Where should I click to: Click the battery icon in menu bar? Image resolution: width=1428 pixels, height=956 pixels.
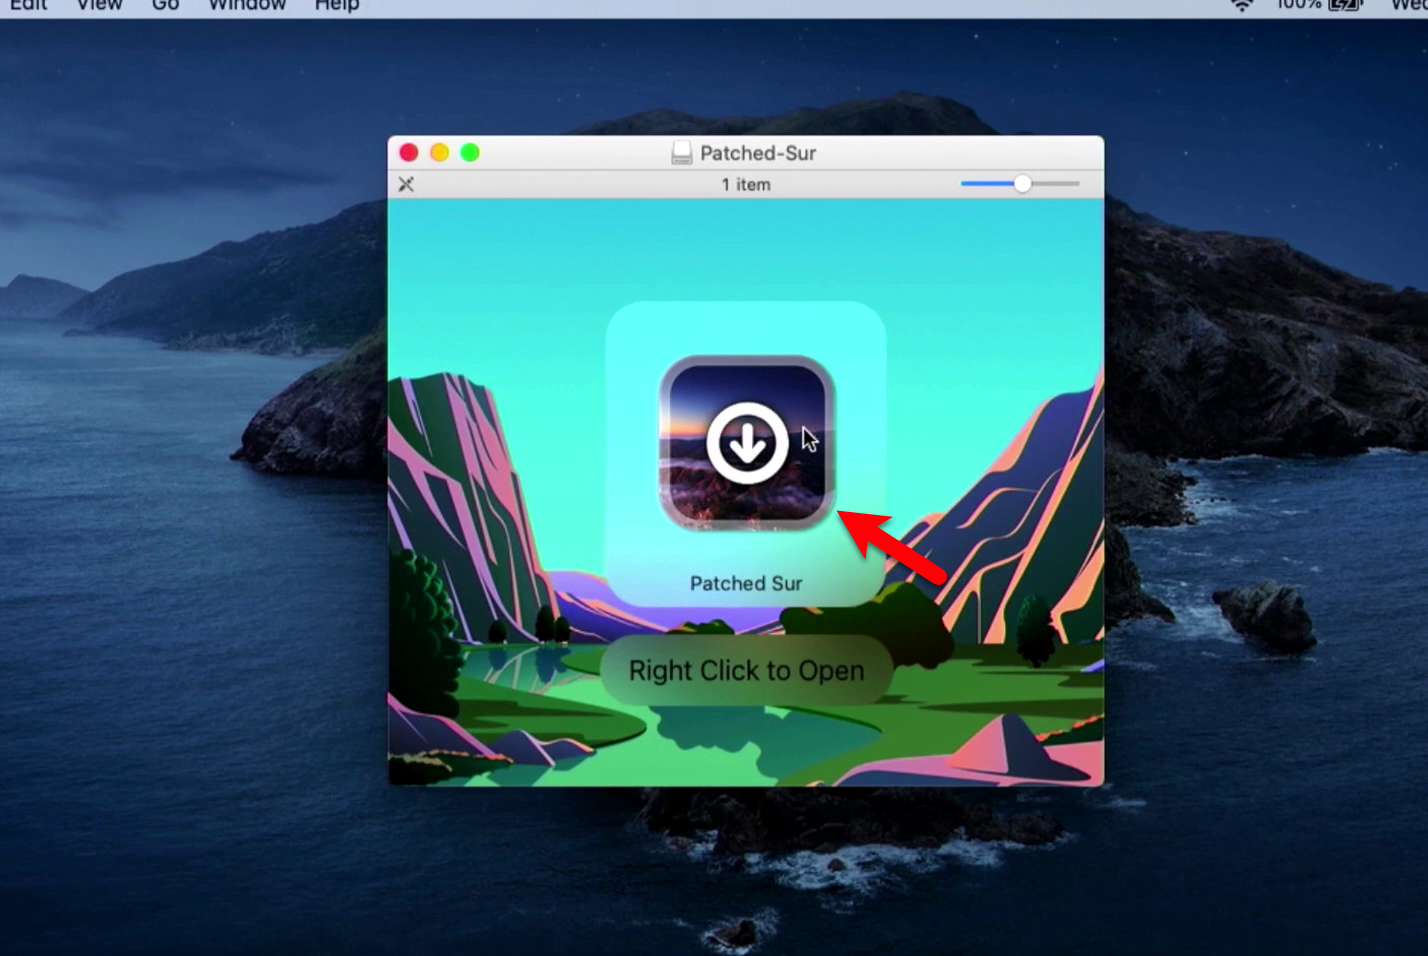[1345, 5]
